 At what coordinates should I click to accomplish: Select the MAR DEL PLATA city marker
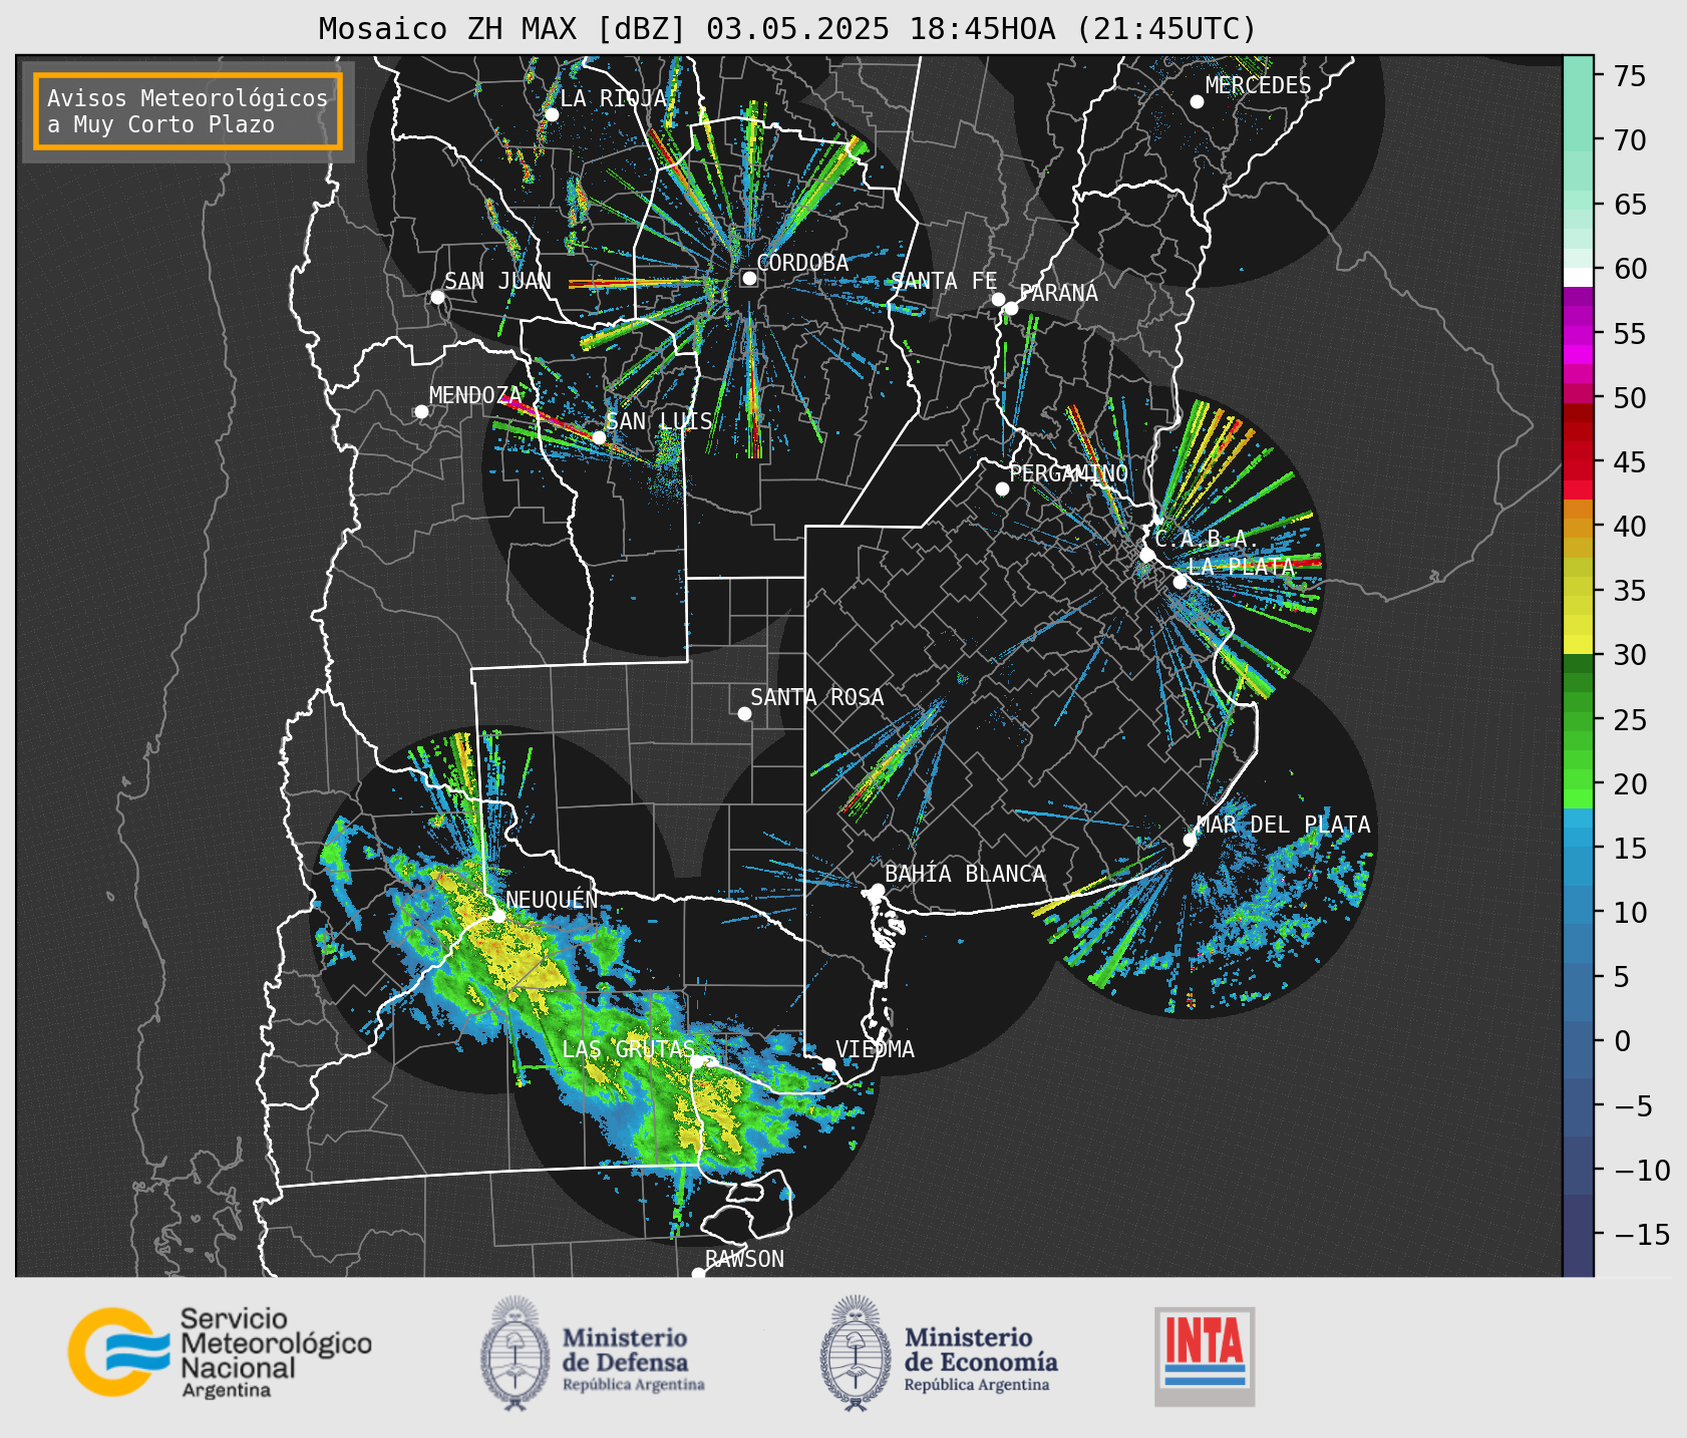[1189, 840]
